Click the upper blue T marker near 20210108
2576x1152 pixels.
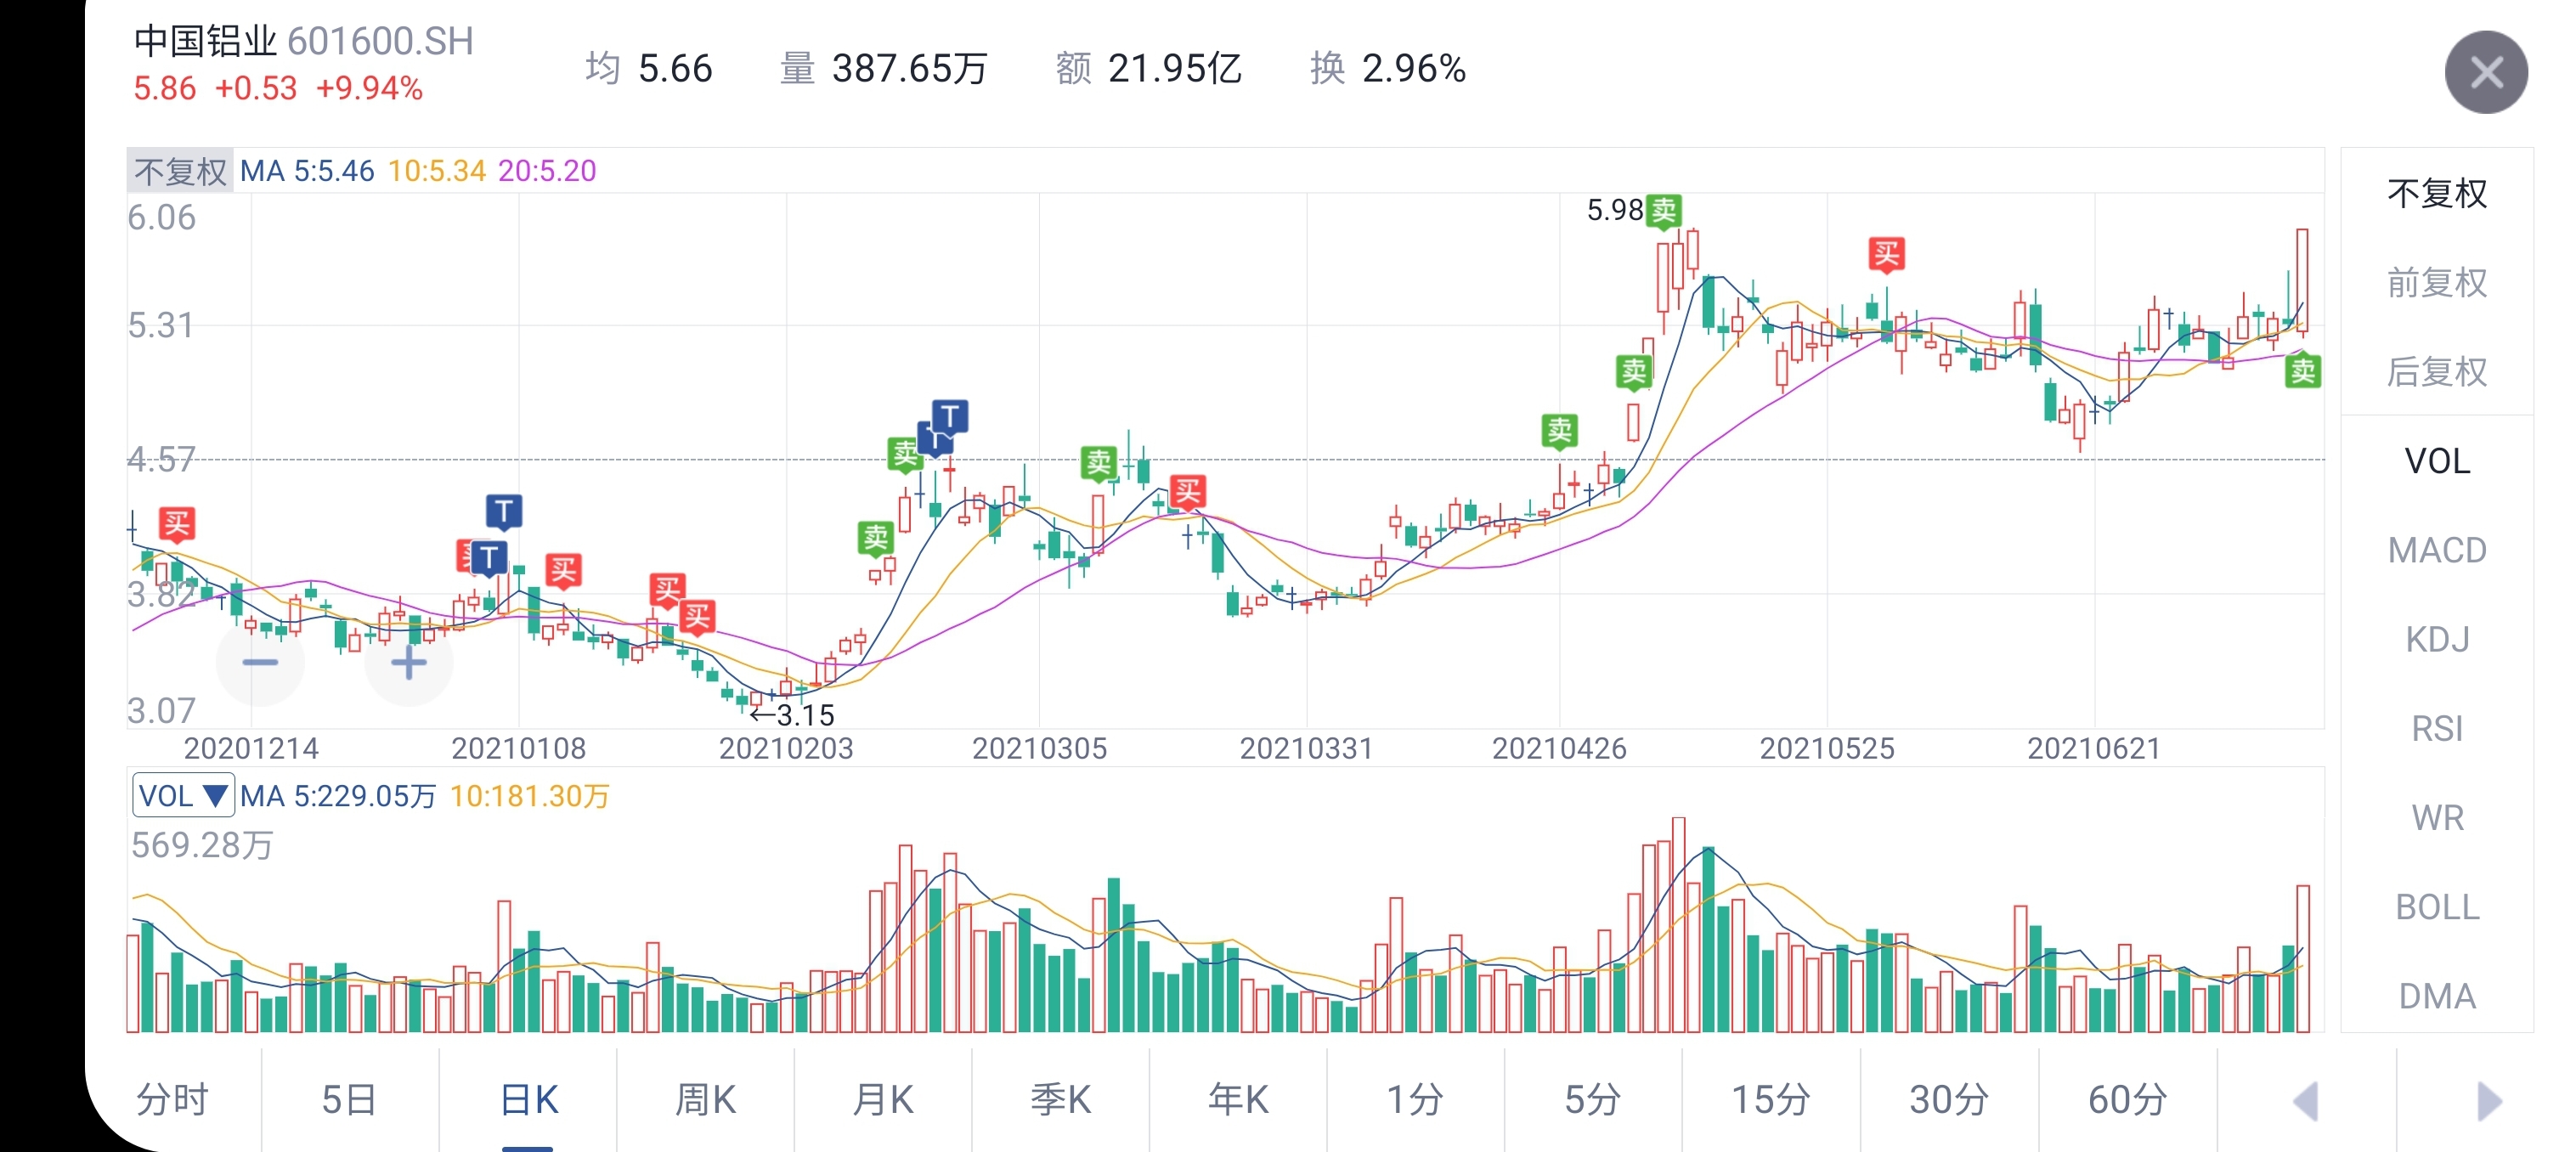tap(504, 511)
